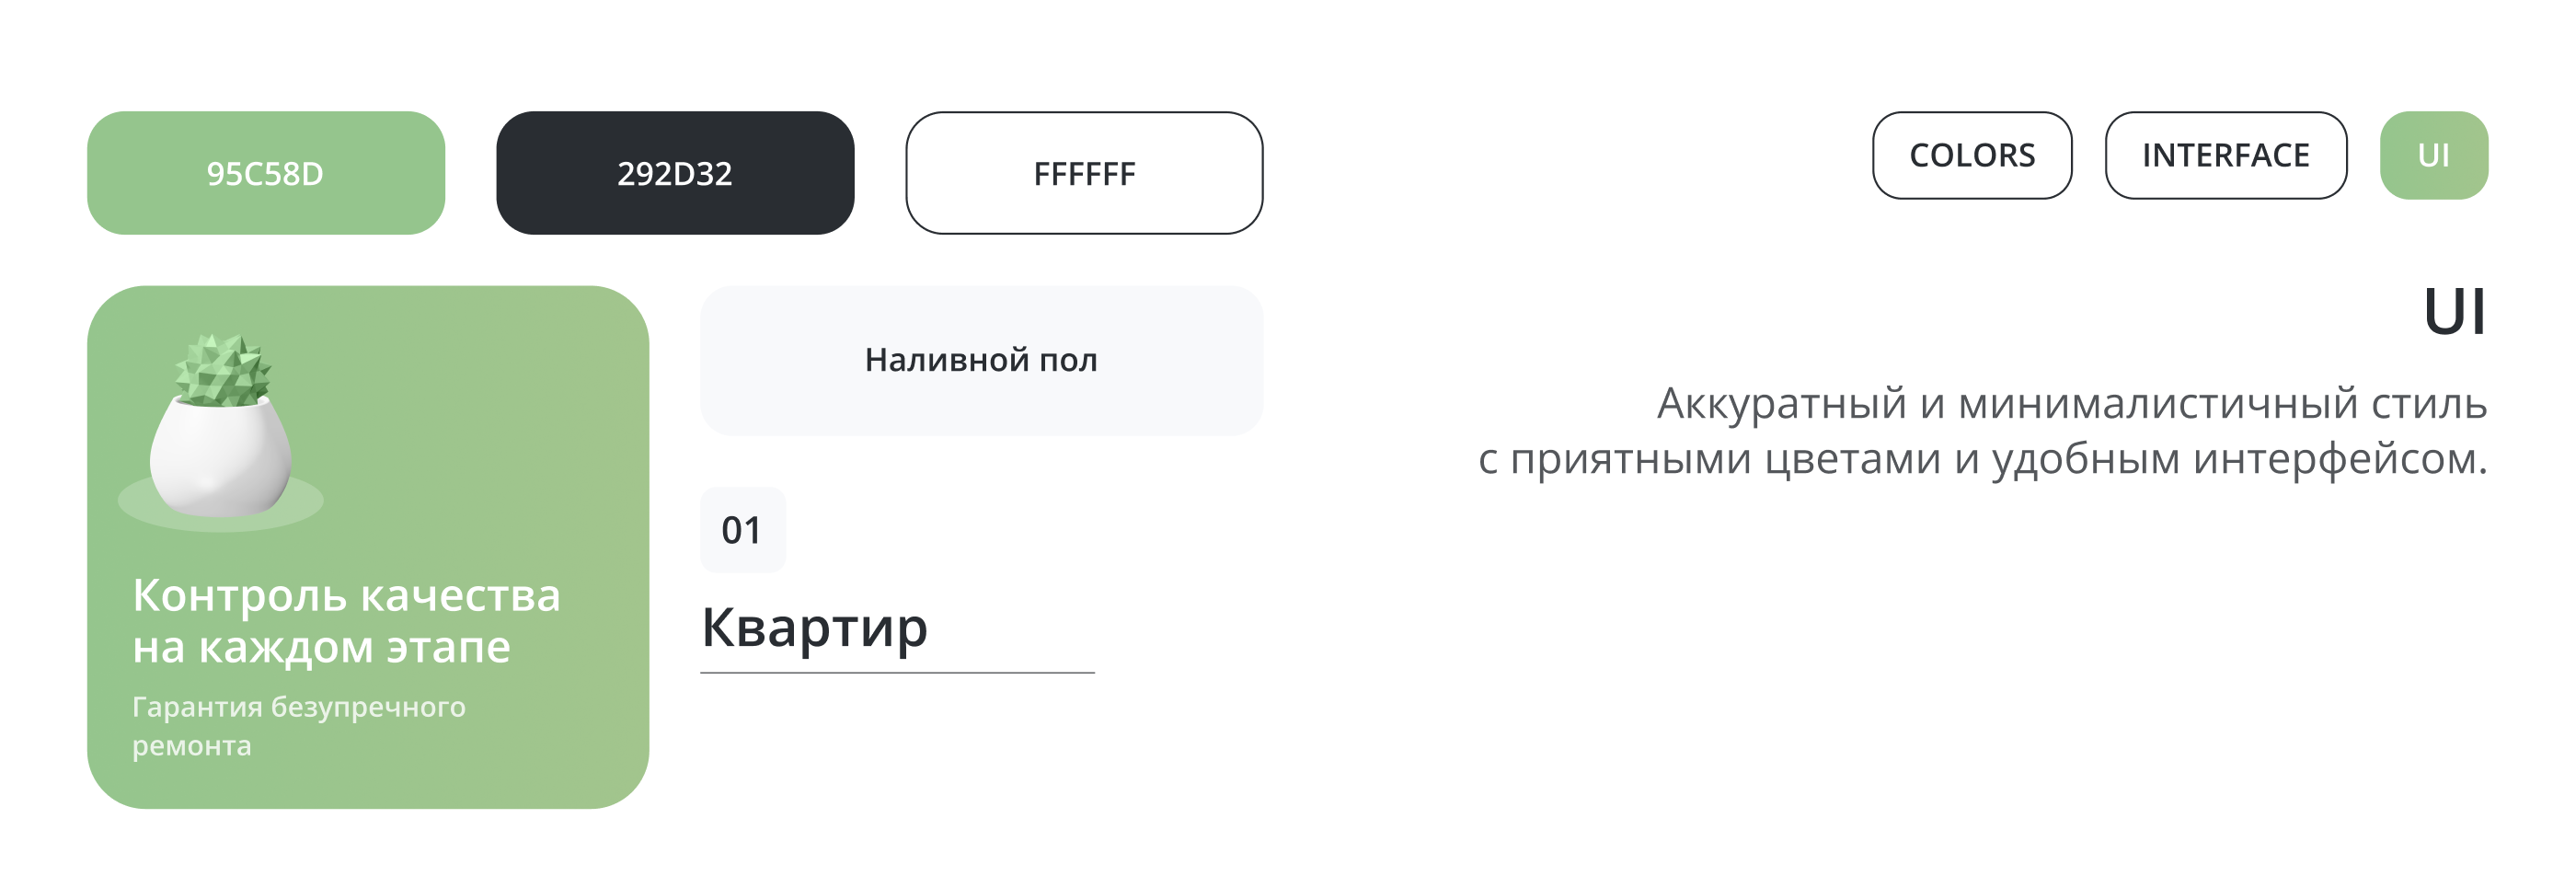This screenshot has height=876, width=2576.
Task: Open the INTERFACE tab
Action: pyautogui.click(x=2225, y=155)
